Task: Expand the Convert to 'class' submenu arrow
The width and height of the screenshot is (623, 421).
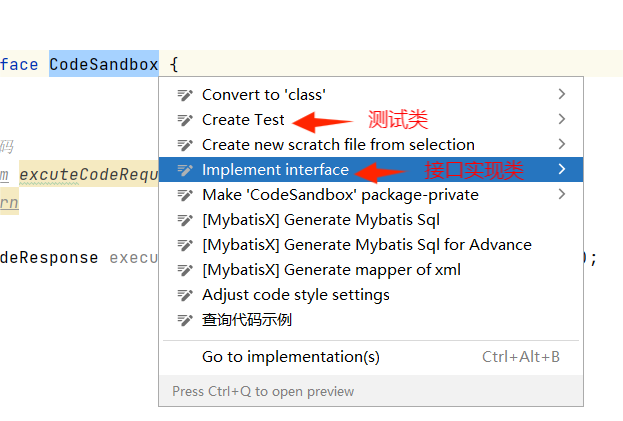Action: (x=561, y=94)
